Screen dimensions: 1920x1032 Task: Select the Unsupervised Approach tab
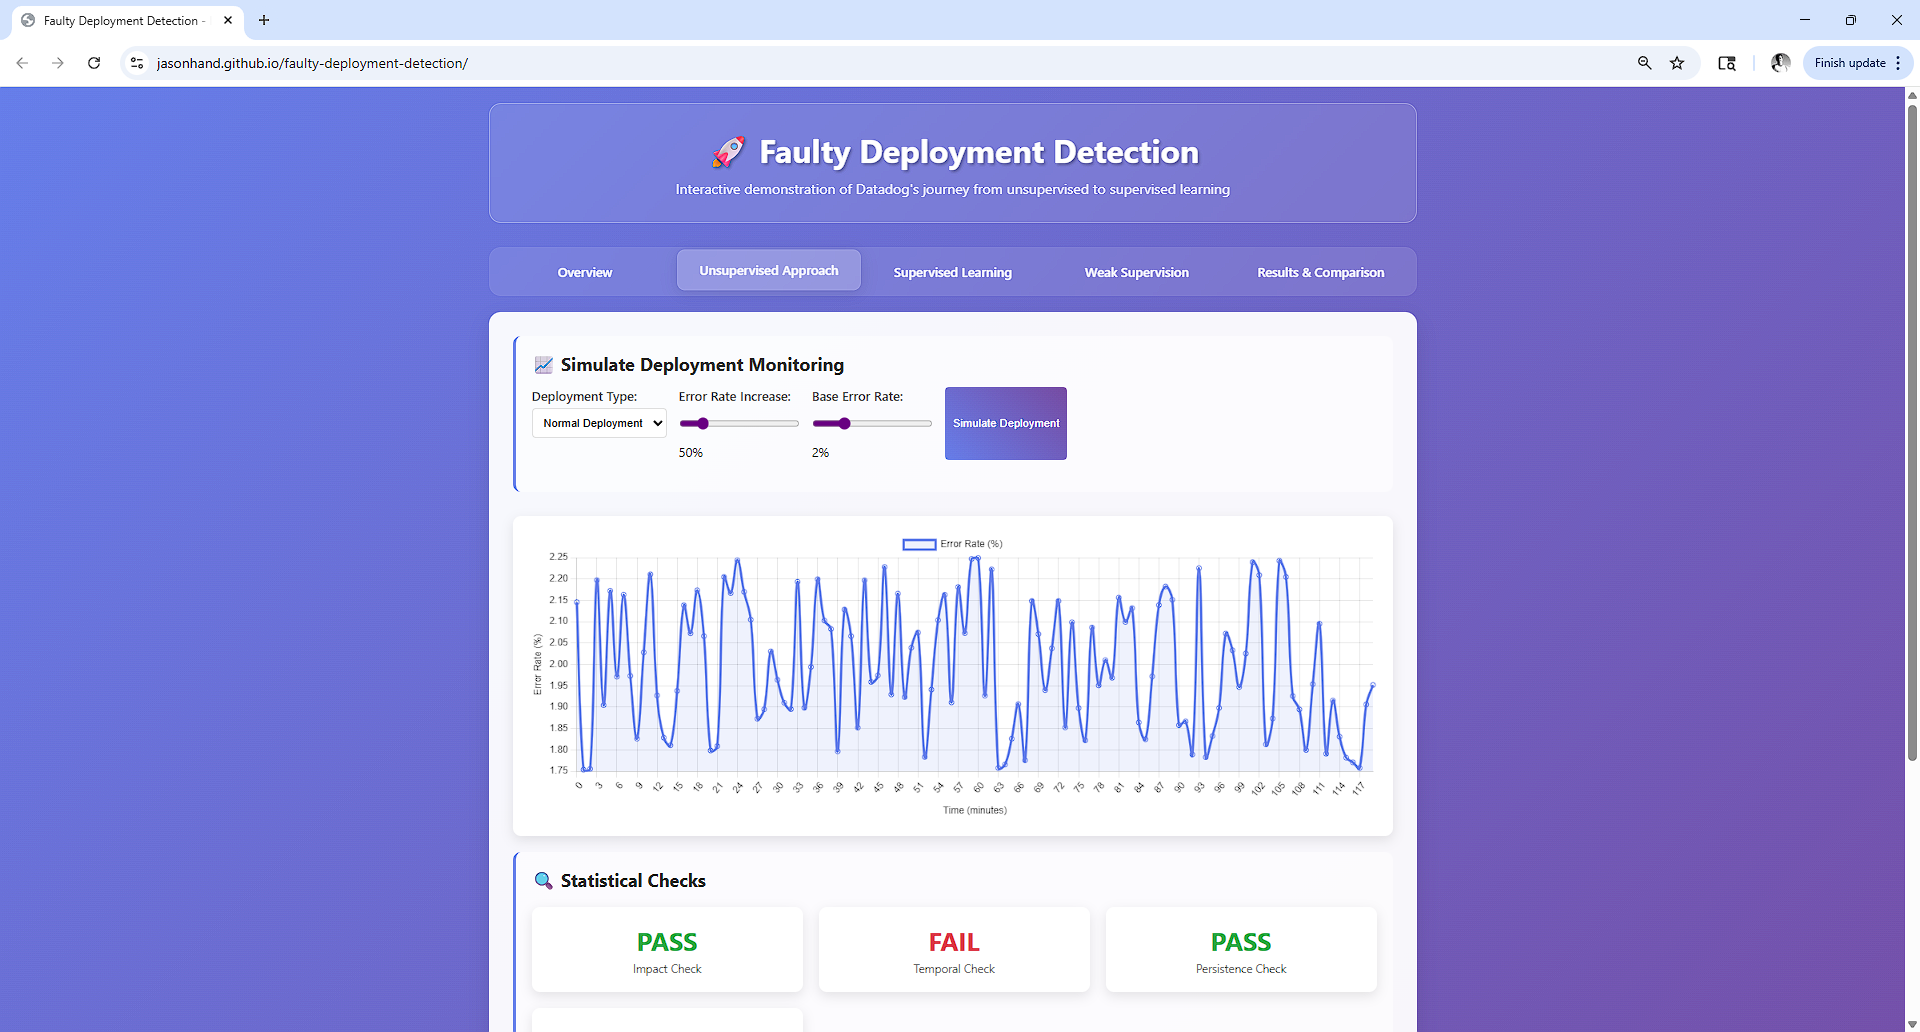(x=769, y=270)
